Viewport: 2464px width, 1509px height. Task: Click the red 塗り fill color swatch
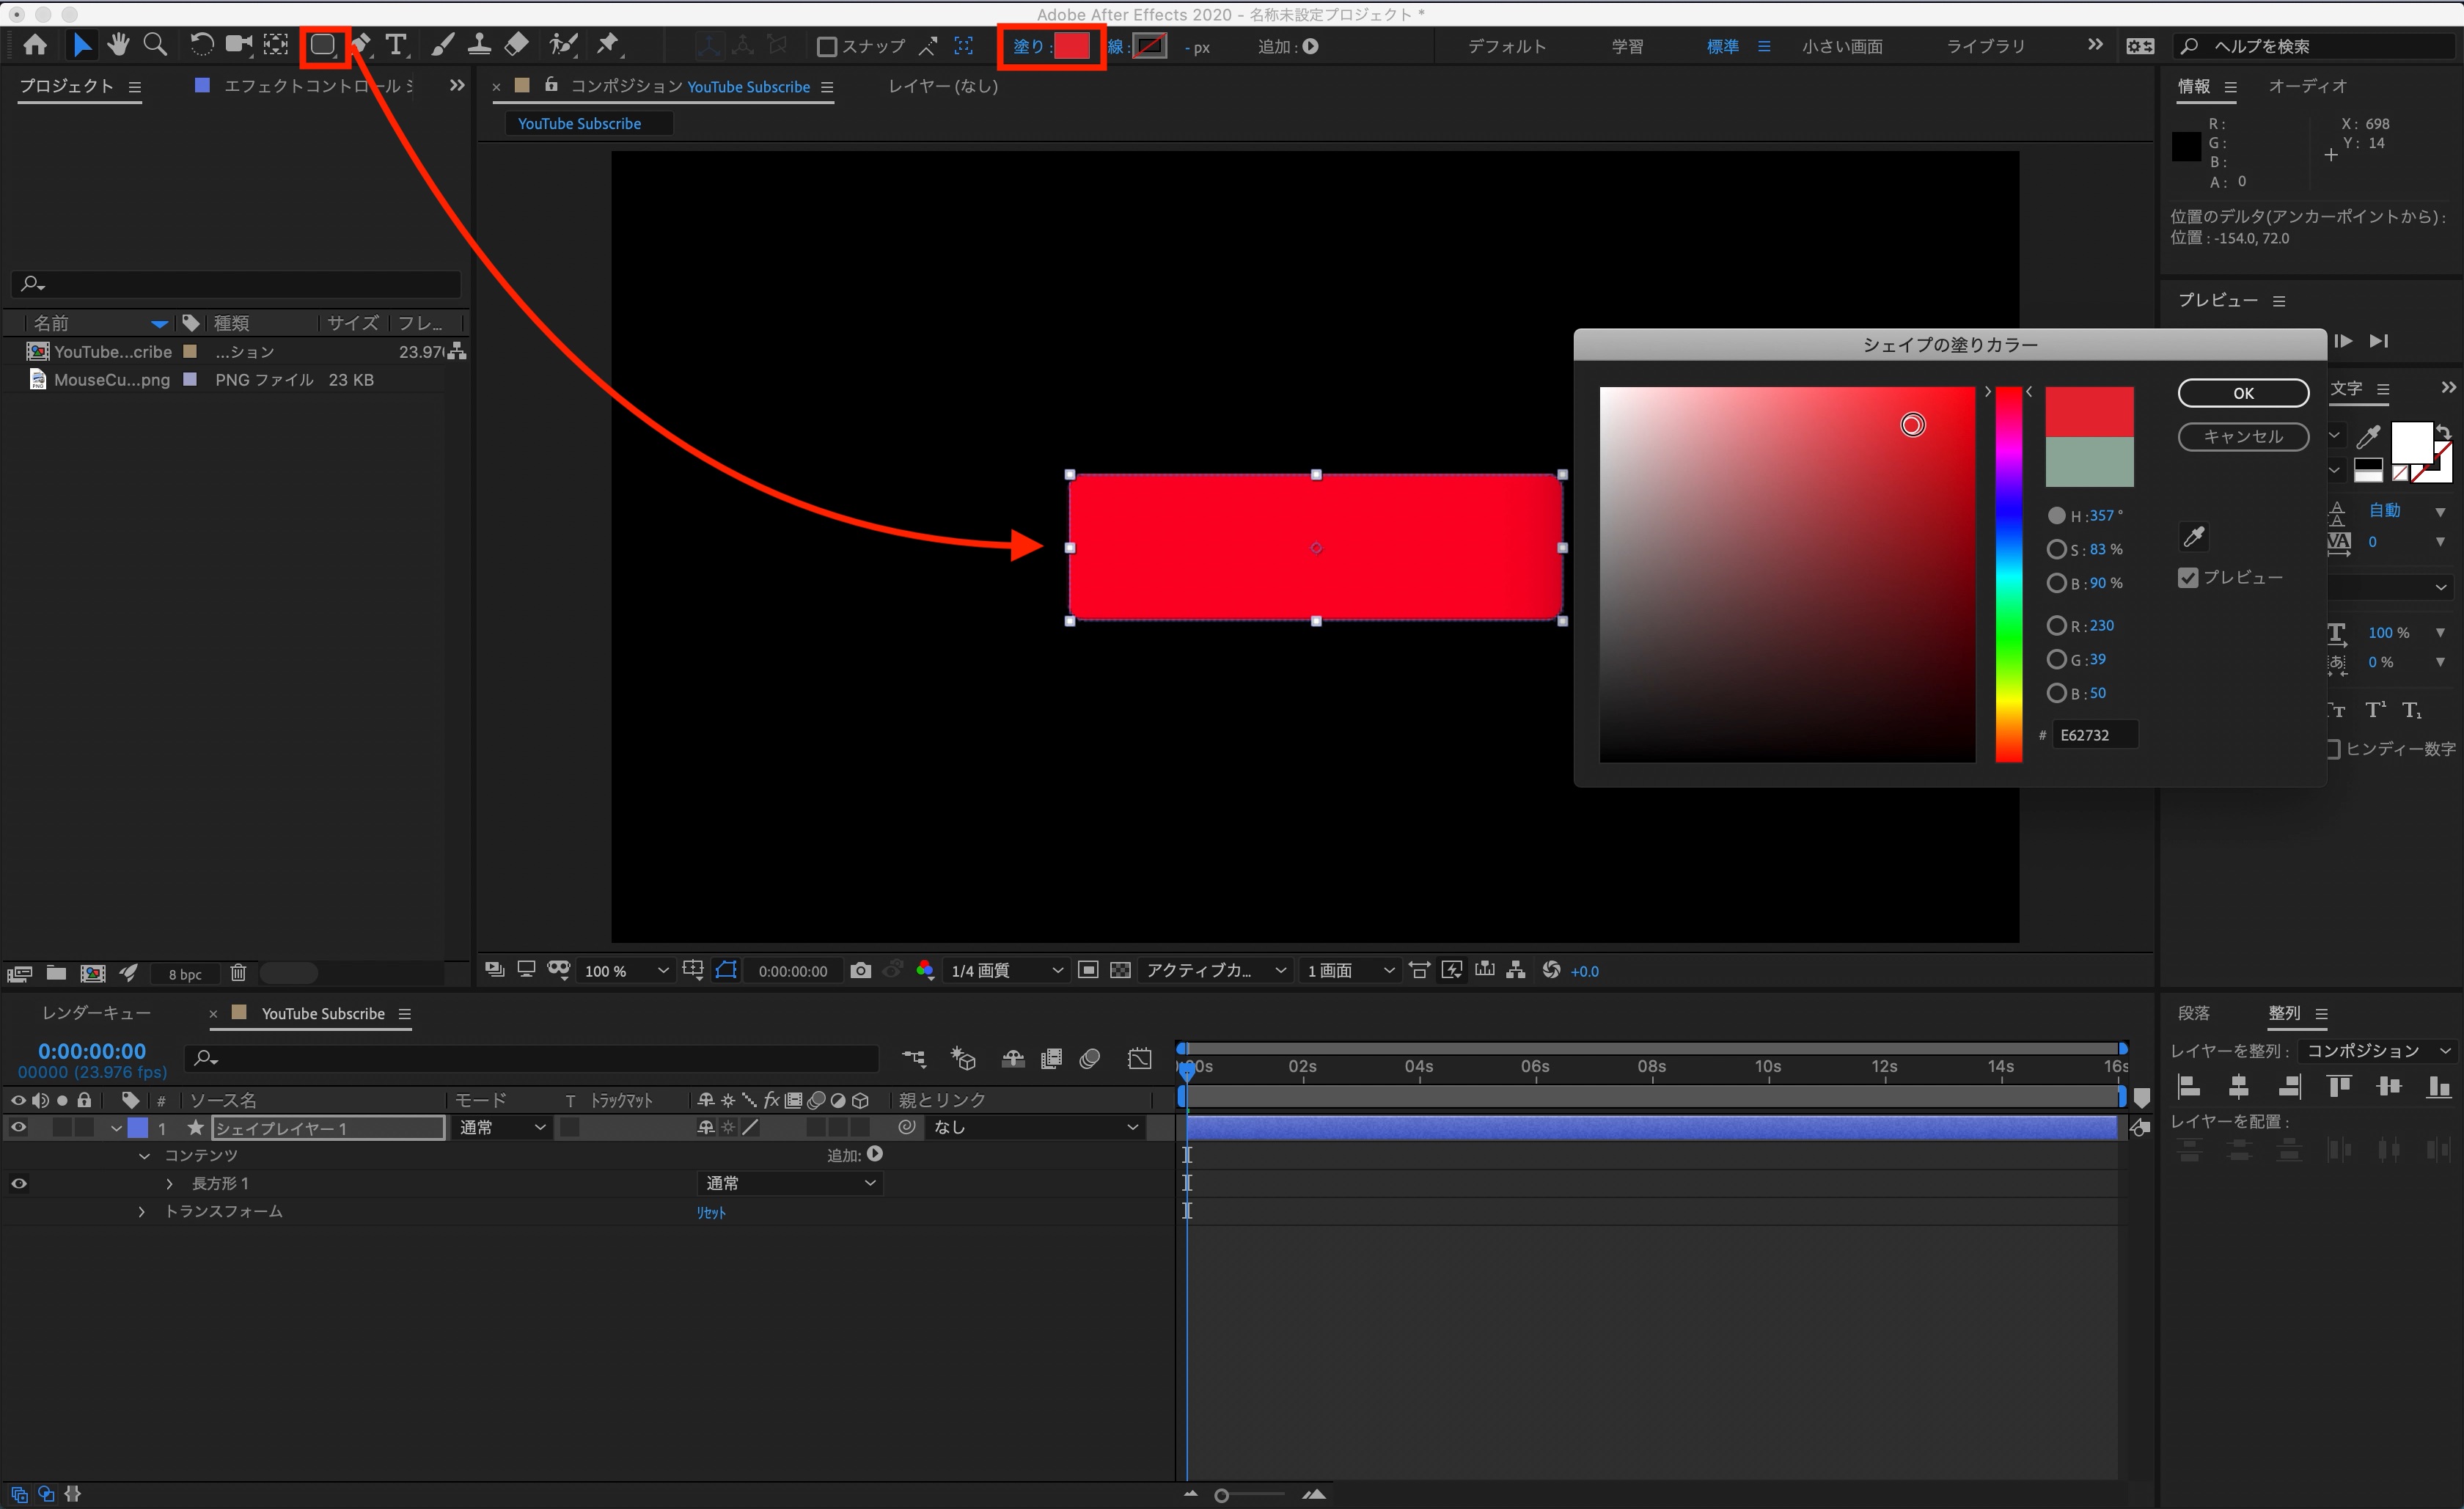pyautogui.click(x=1071, y=46)
